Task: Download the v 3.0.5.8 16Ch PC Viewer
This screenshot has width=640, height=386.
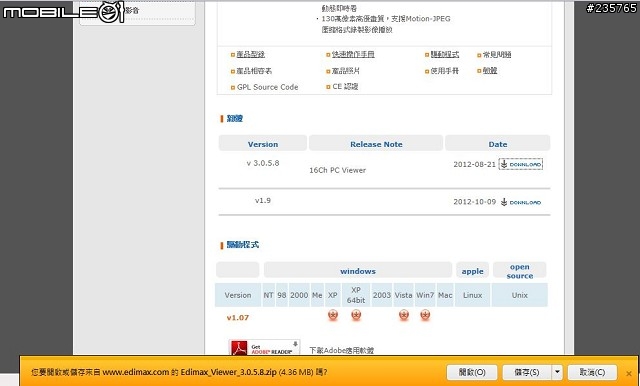Action: 521,164
